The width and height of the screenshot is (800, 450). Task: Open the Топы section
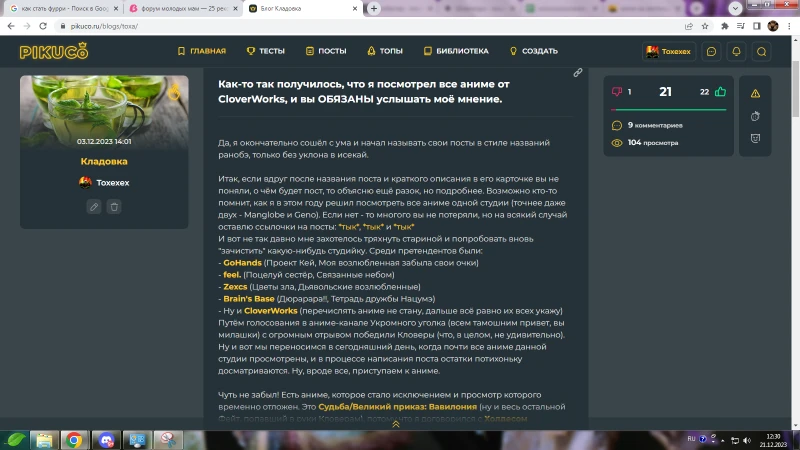385,51
